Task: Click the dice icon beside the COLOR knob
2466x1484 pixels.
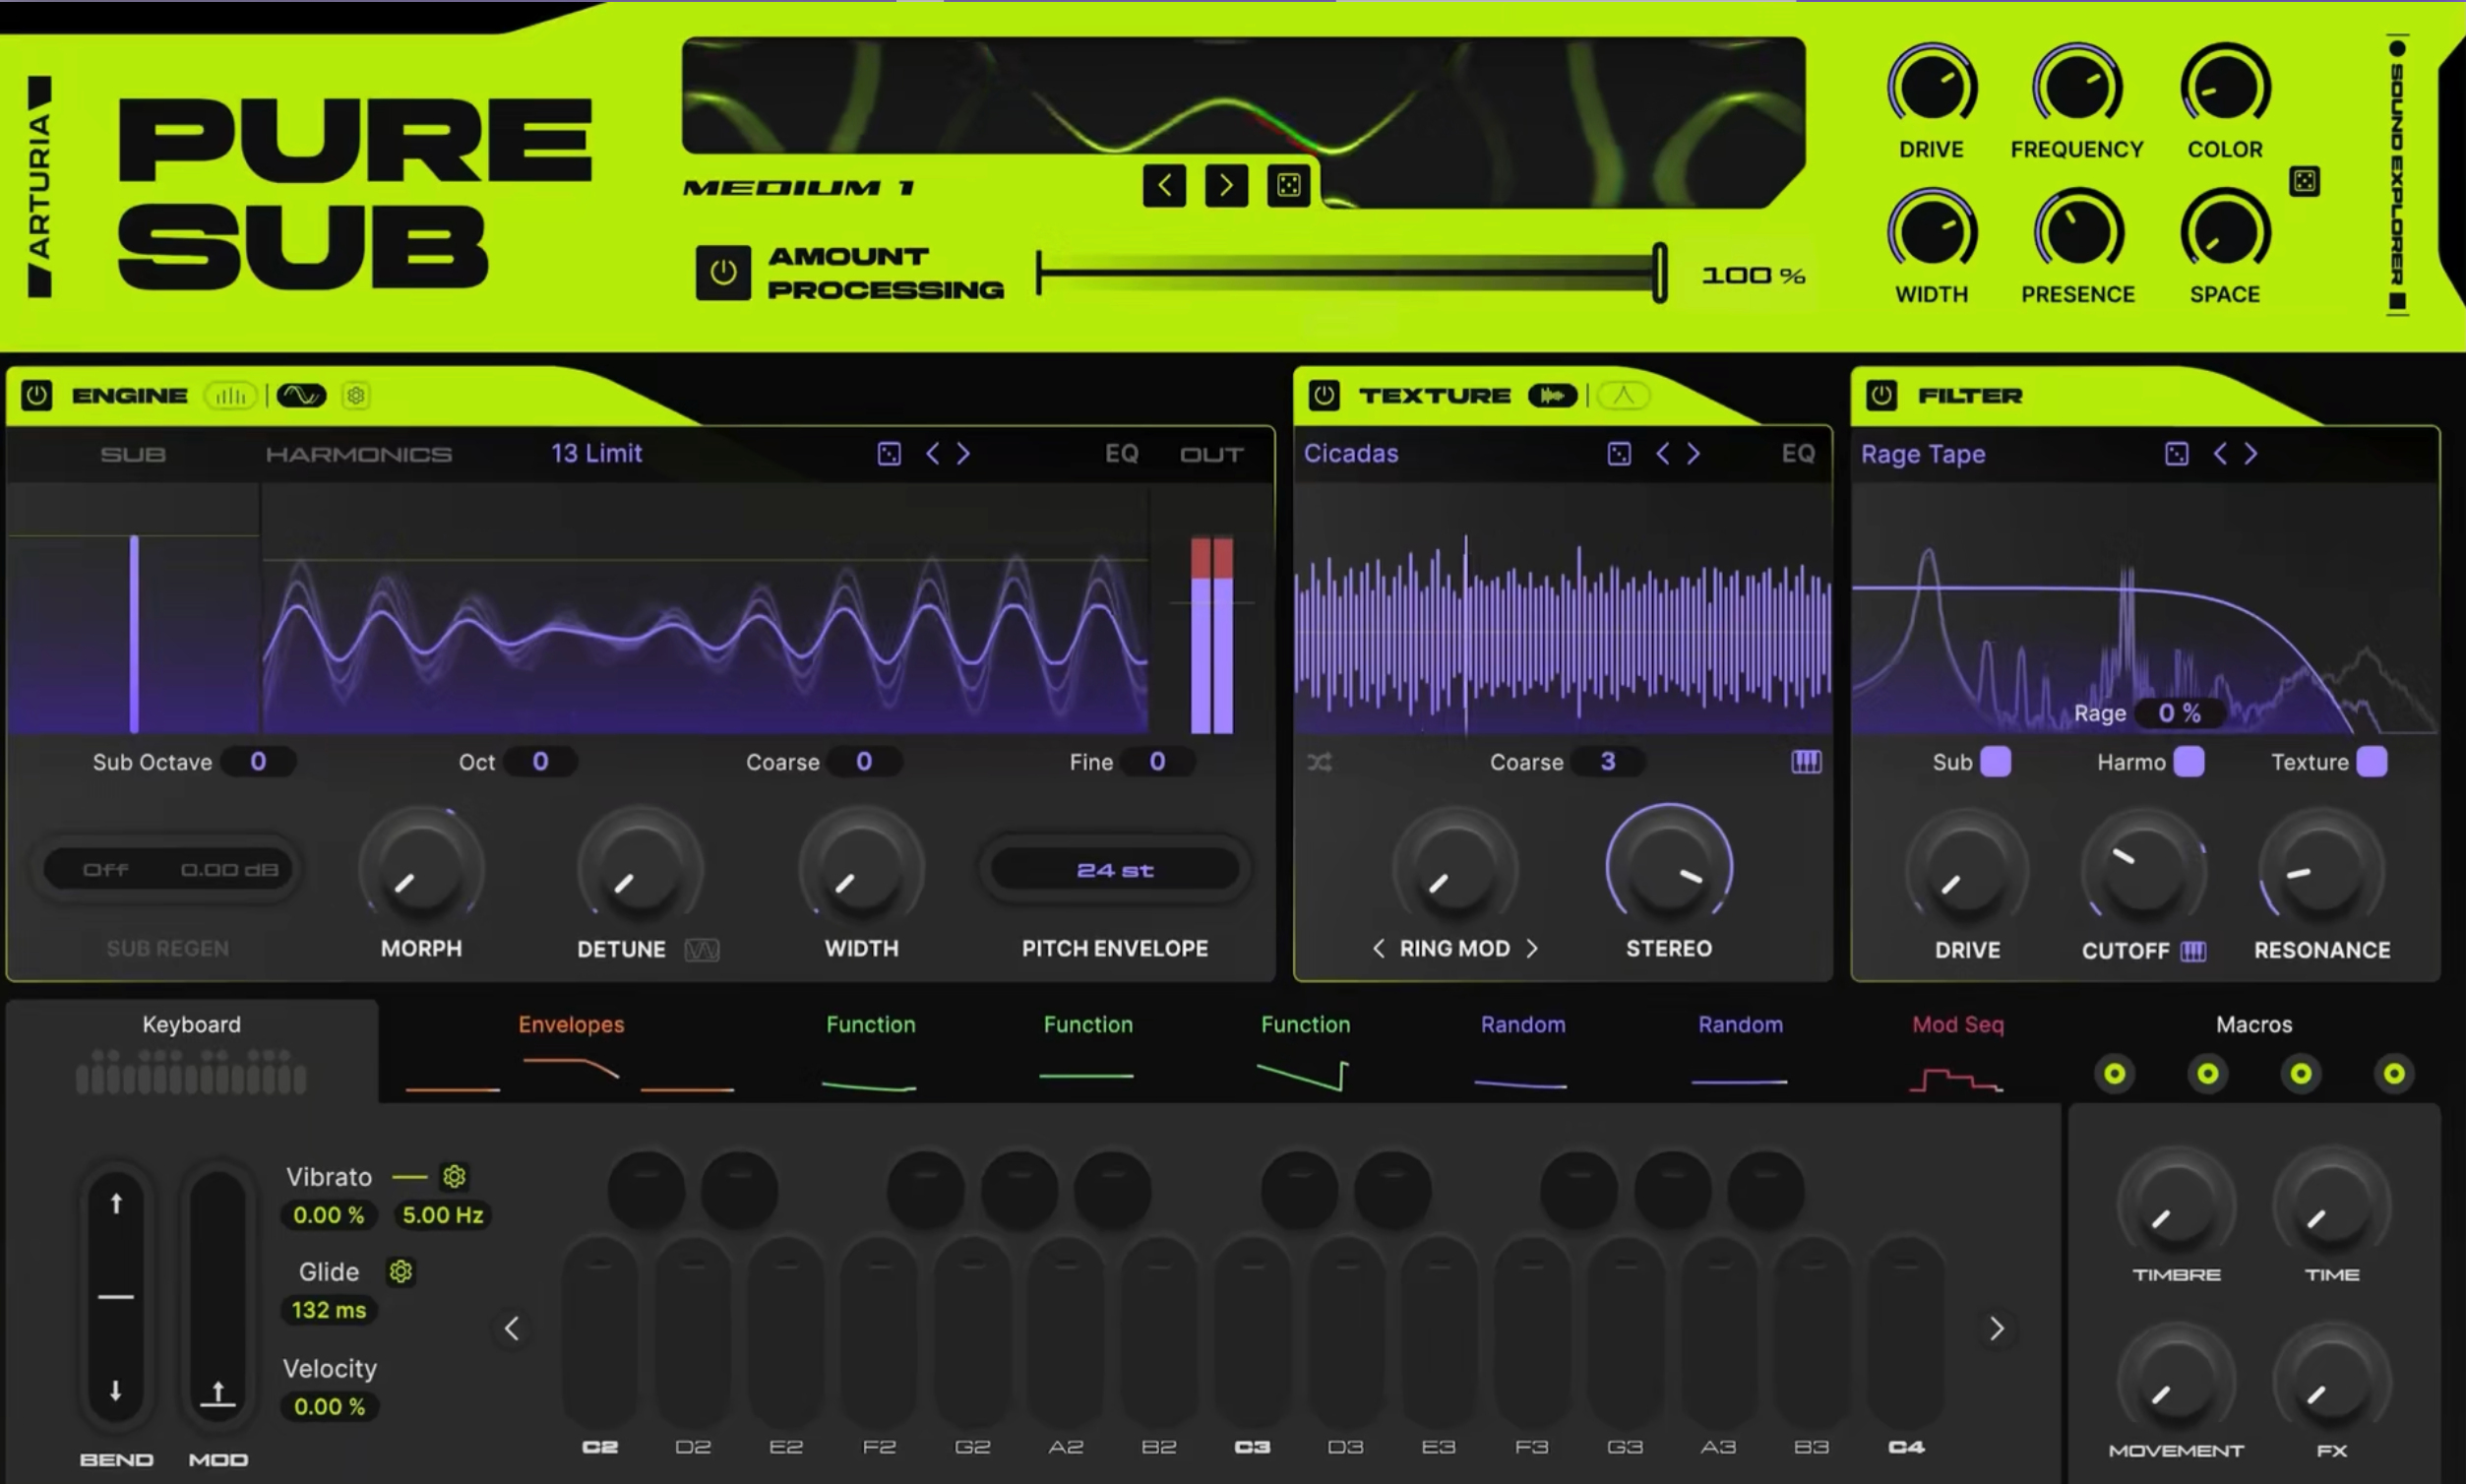Action: [2304, 181]
